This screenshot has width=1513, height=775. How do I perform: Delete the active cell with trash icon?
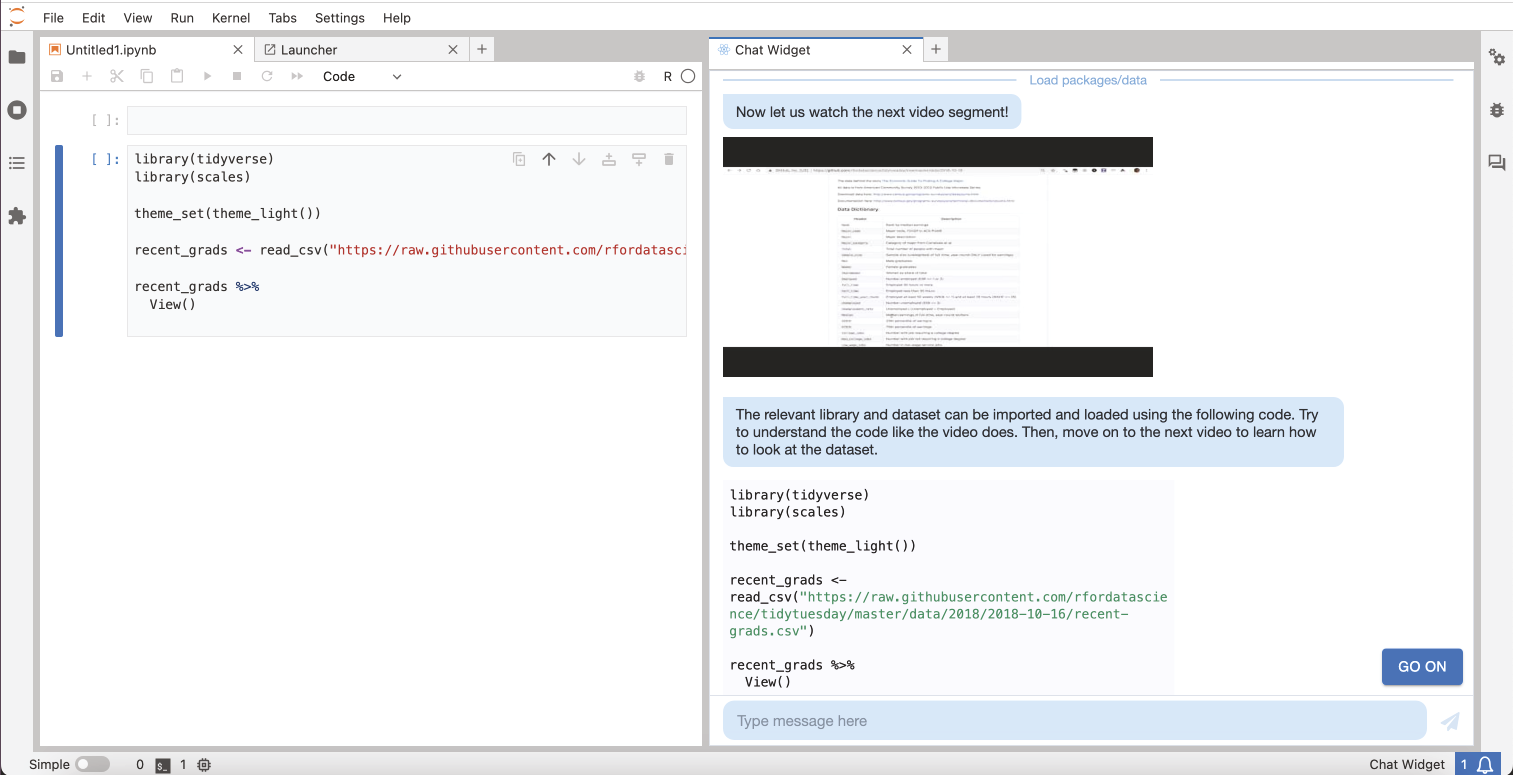point(669,159)
